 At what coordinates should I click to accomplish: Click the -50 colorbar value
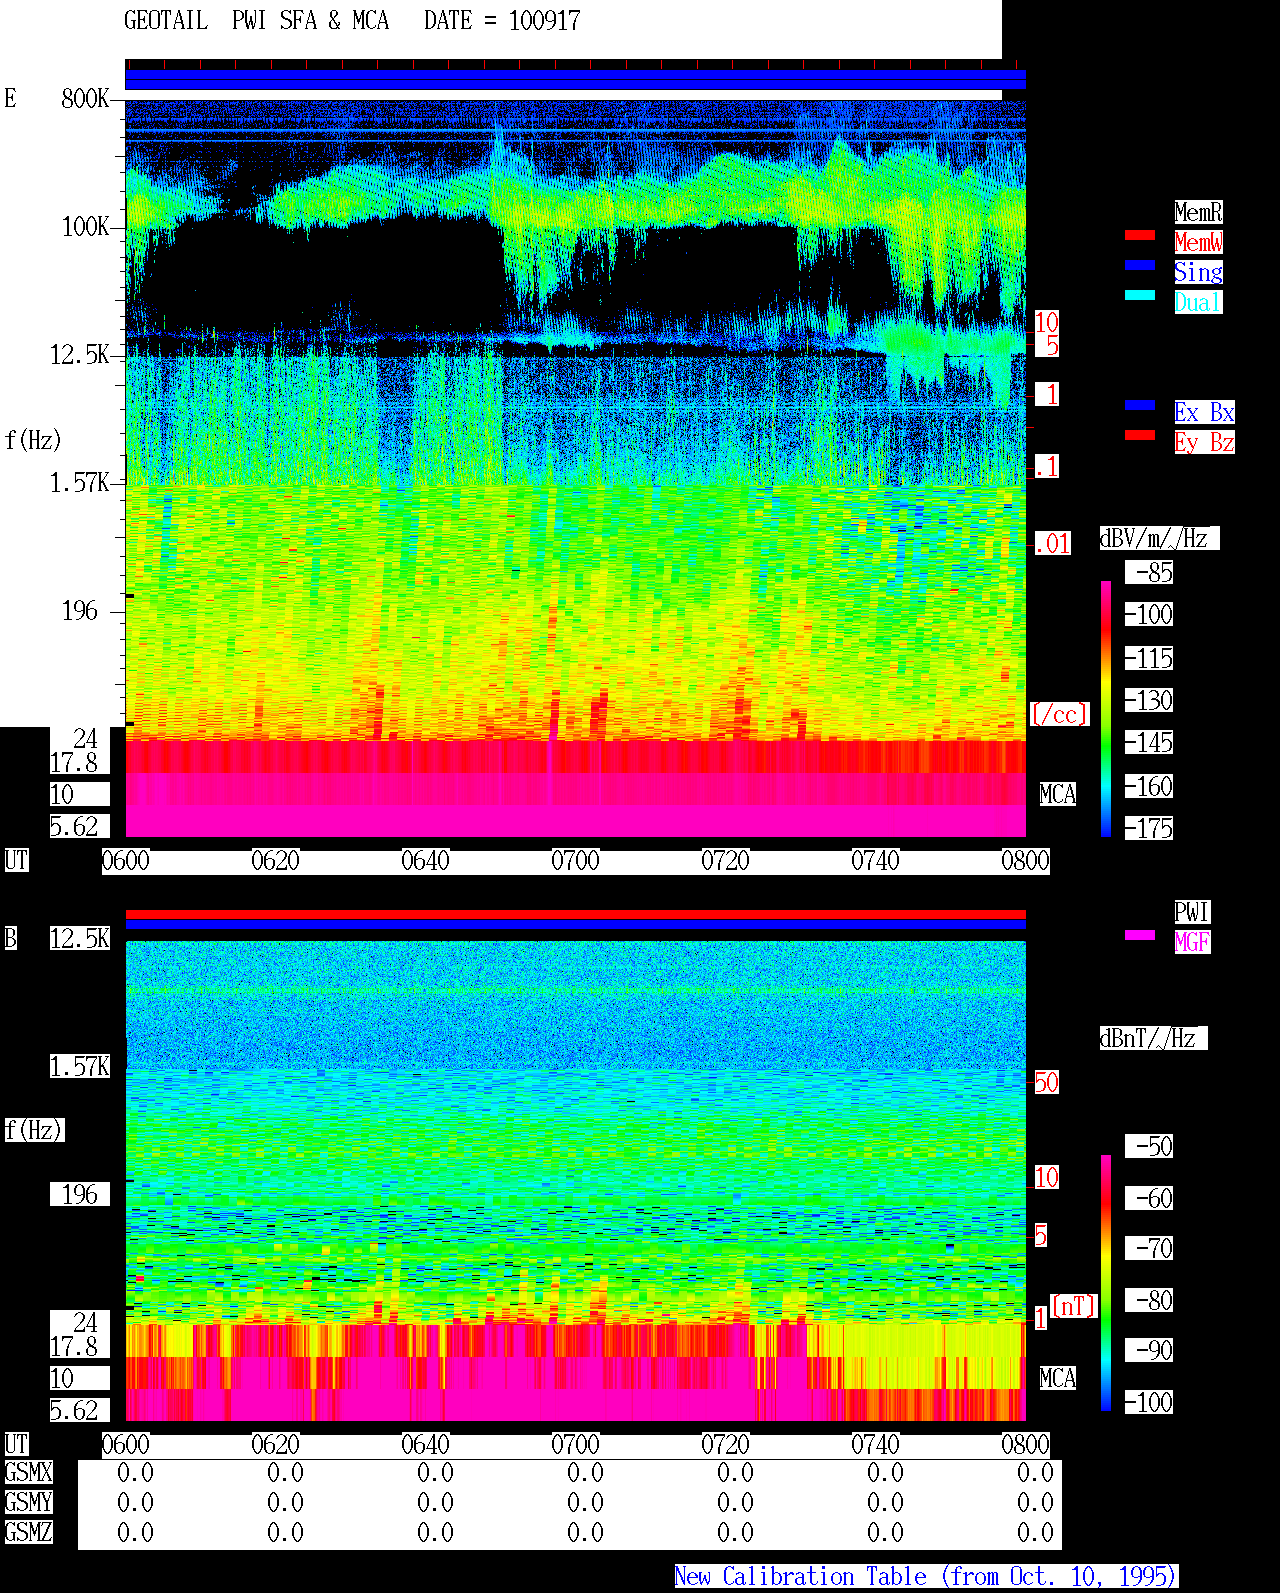[1150, 1146]
